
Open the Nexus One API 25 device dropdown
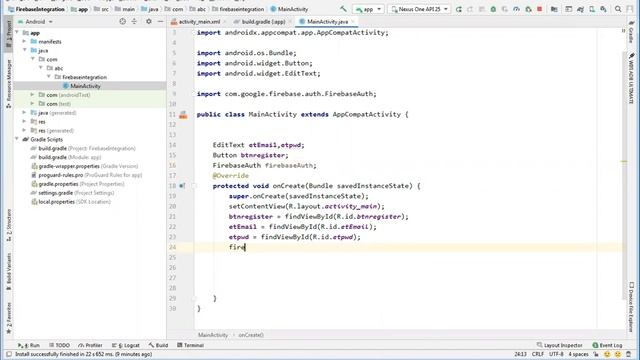coord(419,9)
